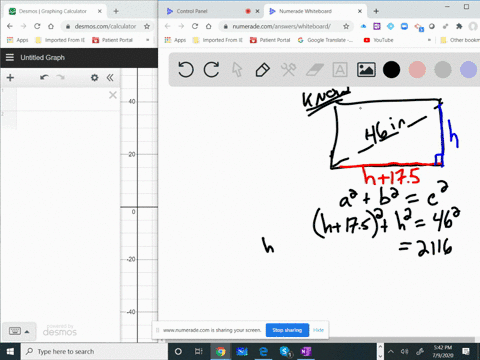Viewport: 480px width, 360px height.
Task: Open Patient Portal bookmark in Desmos window
Action: click(112, 40)
